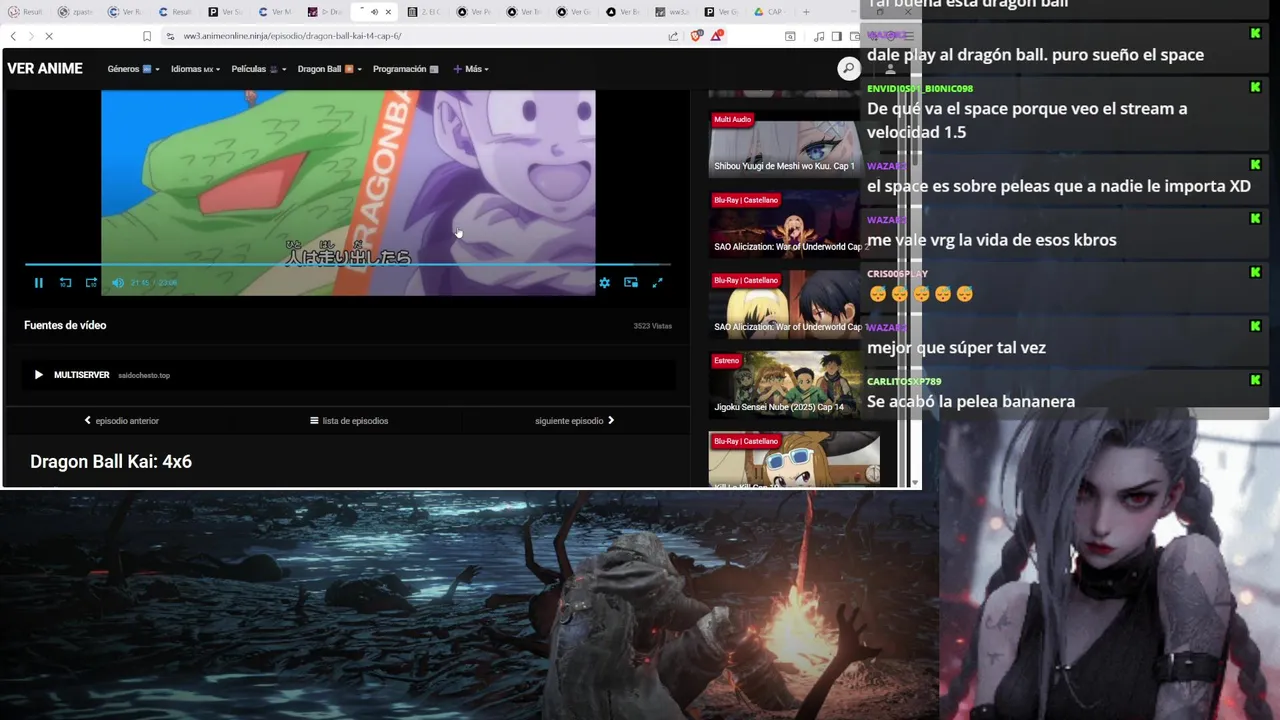Switch to the CAP tab
This screenshot has height=720, width=1280.
pos(770,12)
